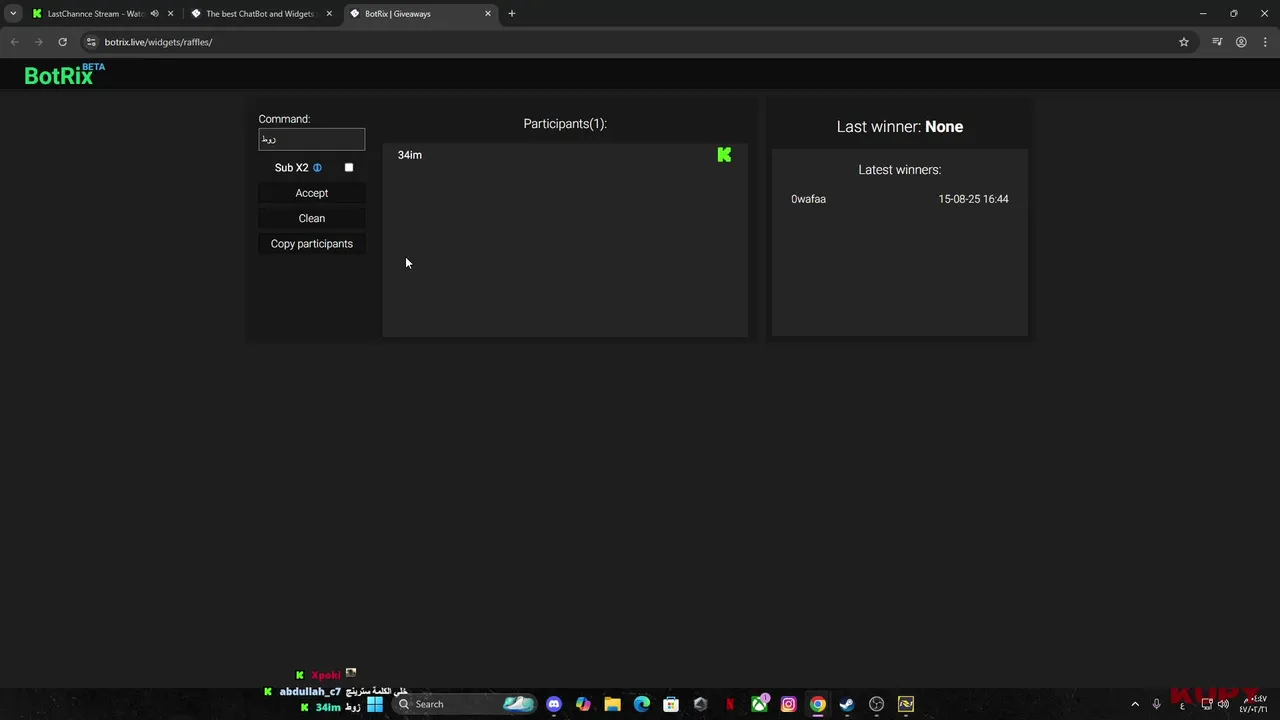Close the LastChannce Stream tab
Screen dimensions: 1280x720
tap(170, 14)
